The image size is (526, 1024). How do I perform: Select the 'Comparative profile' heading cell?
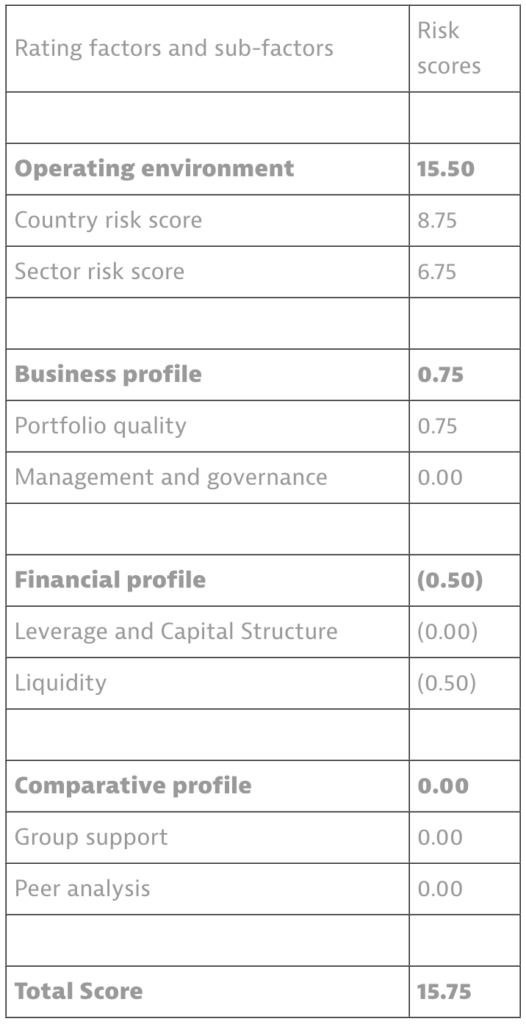click(x=208, y=786)
